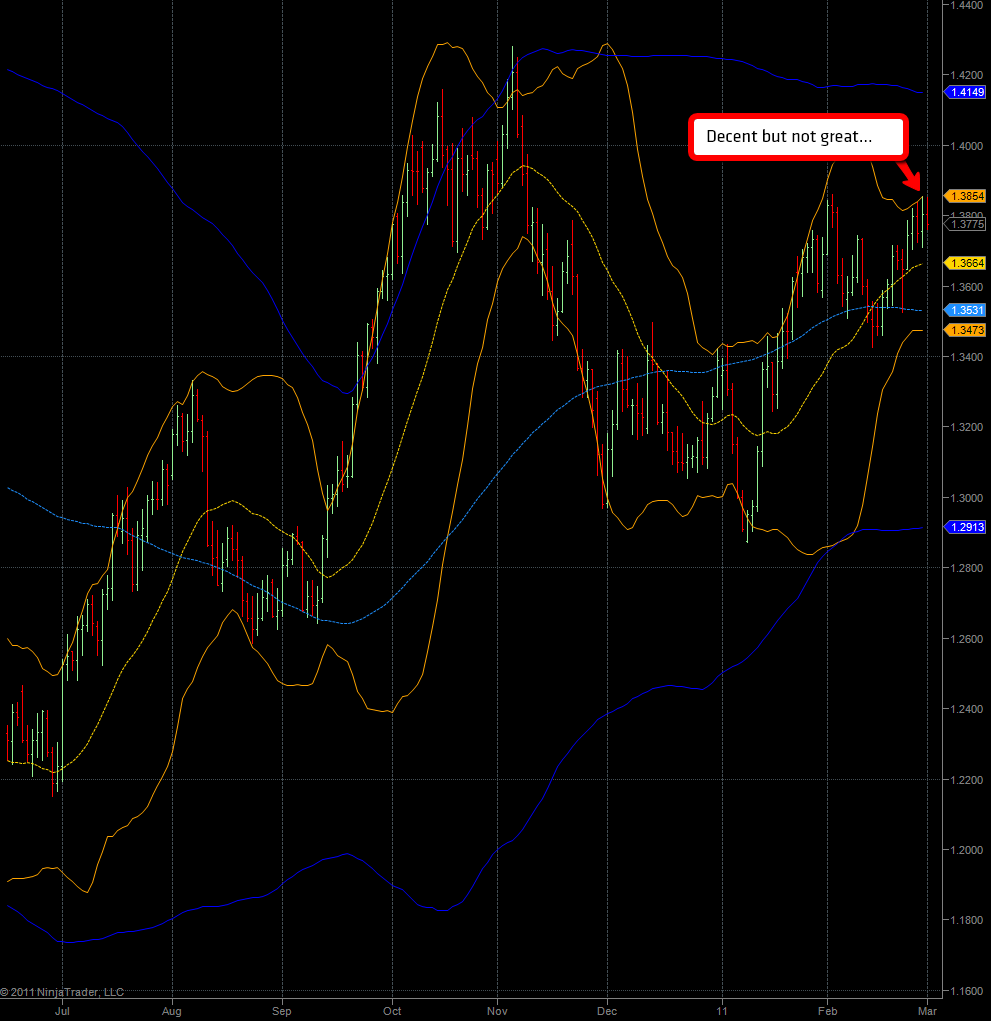The image size is (991, 1021).
Task: Select the 'Decent but not great...' annotation box
Action: [x=797, y=137]
